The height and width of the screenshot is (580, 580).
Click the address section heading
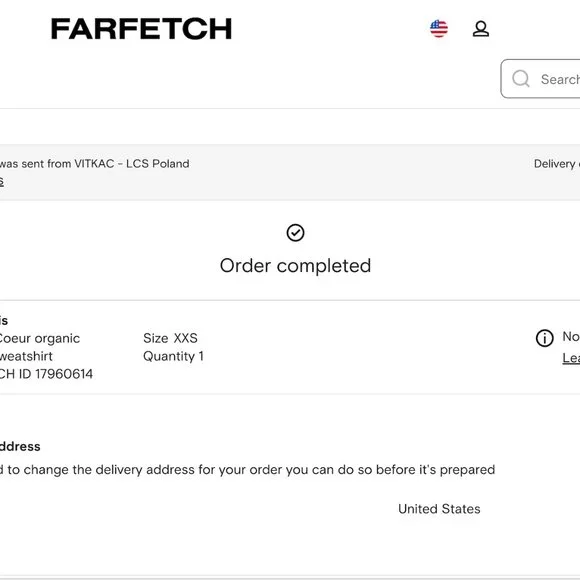[x=20, y=446]
